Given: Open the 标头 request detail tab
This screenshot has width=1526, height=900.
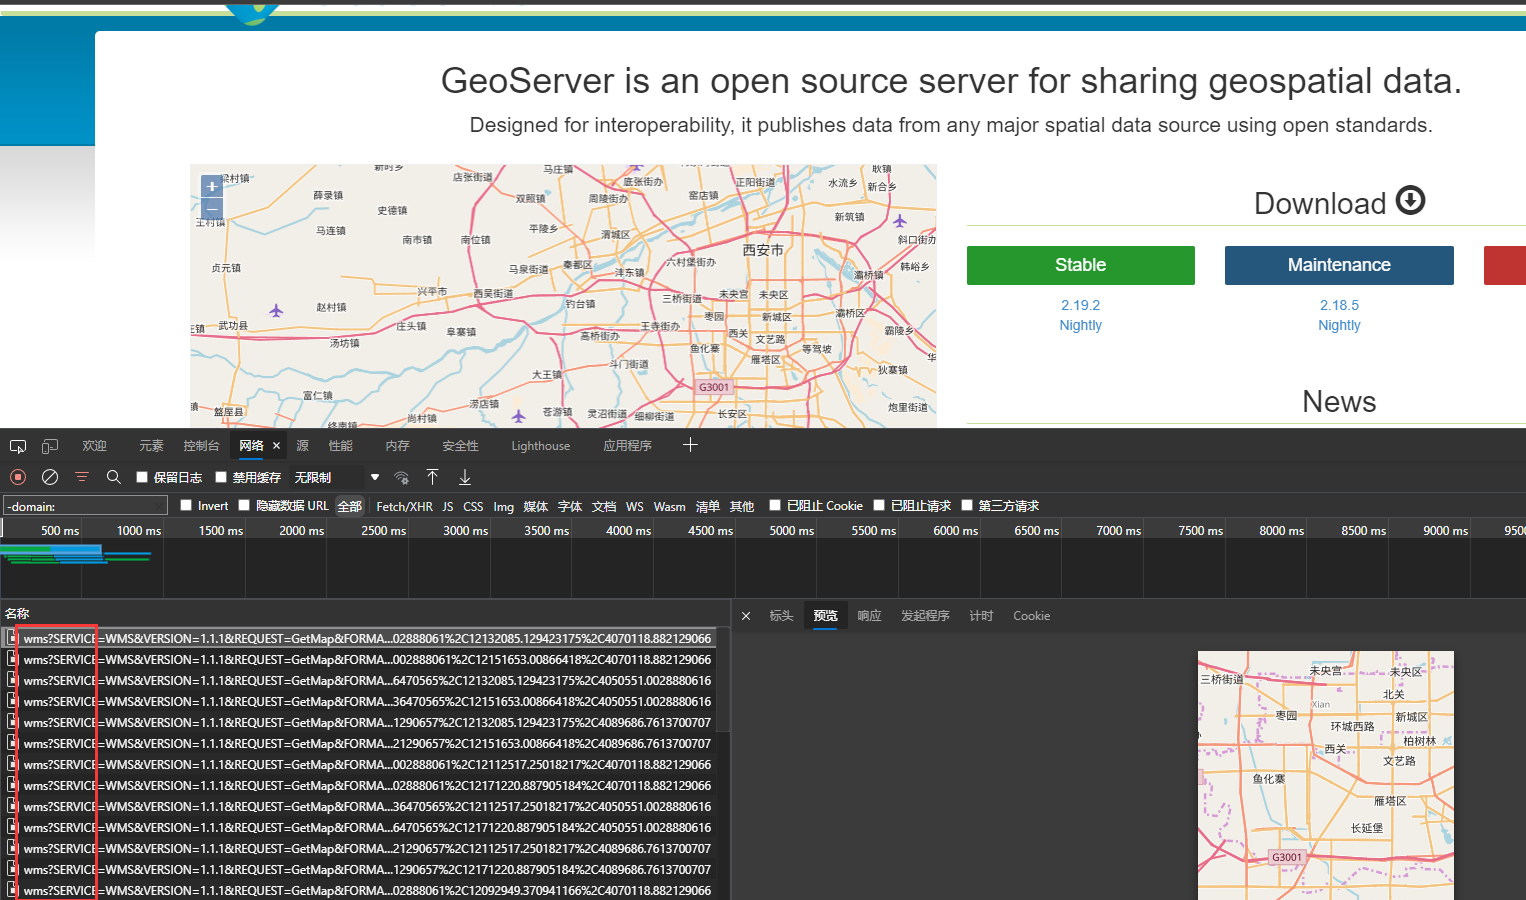Looking at the screenshot, I should tap(781, 616).
